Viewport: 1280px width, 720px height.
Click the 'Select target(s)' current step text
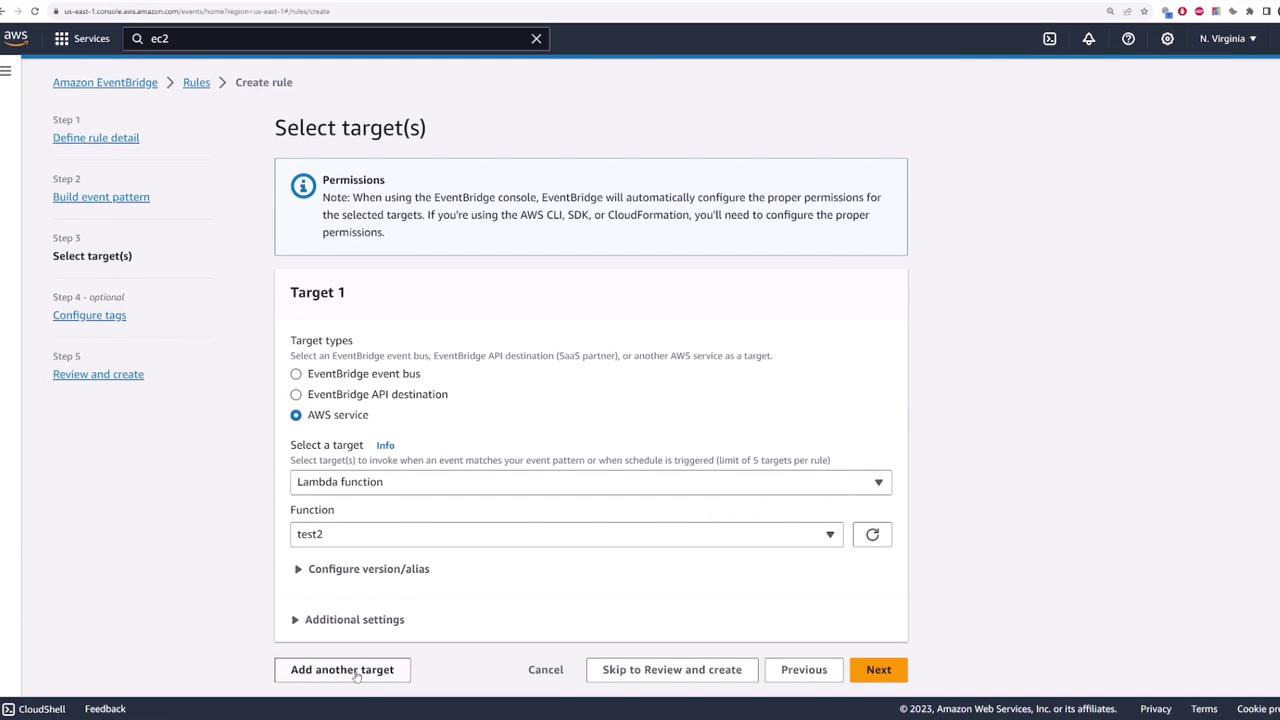[x=92, y=256]
